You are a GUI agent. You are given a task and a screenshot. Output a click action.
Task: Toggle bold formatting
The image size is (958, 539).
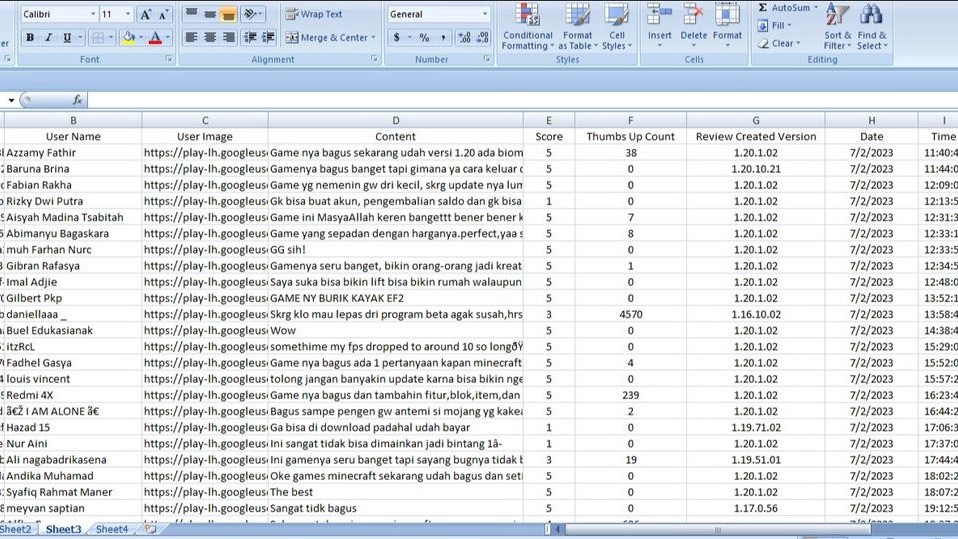pyautogui.click(x=30, y=38)
